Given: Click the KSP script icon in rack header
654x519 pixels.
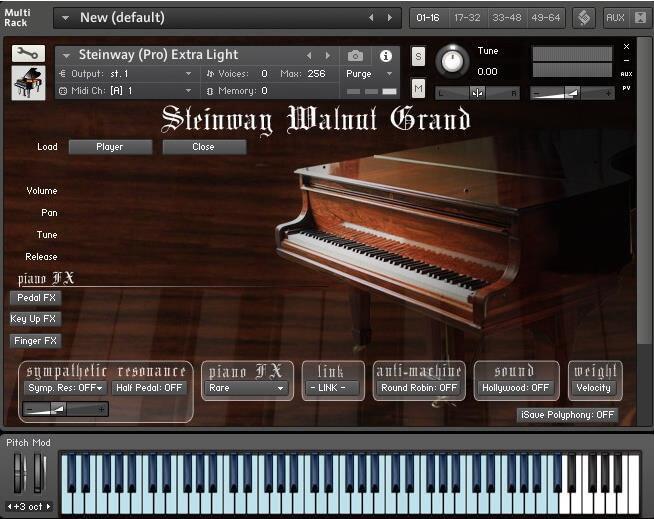Looking at the screenshot, I should (584, 18).
